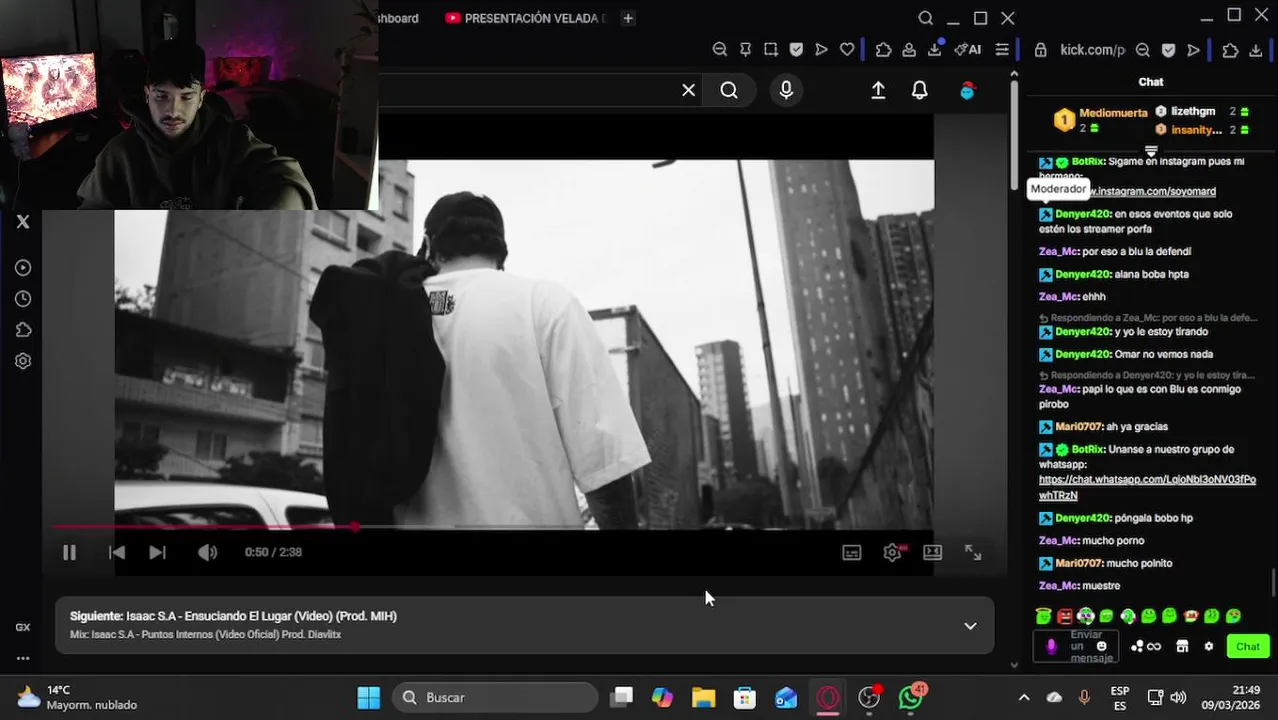
Task: Open extensions puzzle icon in main window
Action: point(883,50)
